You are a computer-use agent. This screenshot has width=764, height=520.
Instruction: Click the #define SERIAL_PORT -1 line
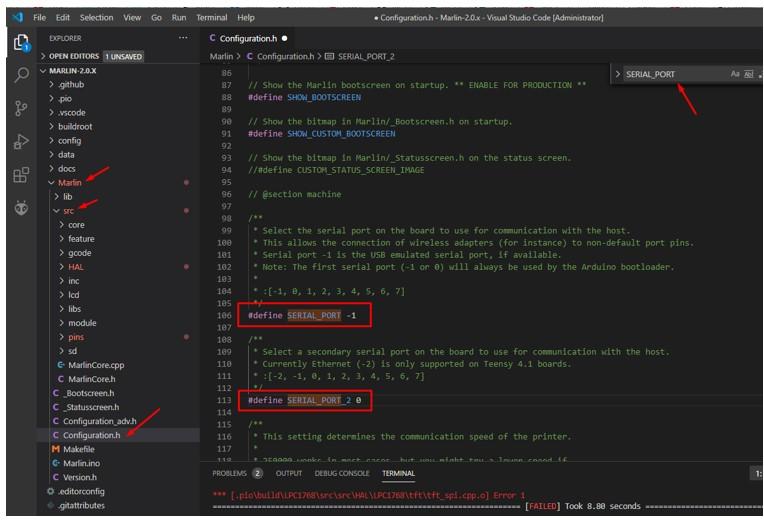(x=302, y=316)
